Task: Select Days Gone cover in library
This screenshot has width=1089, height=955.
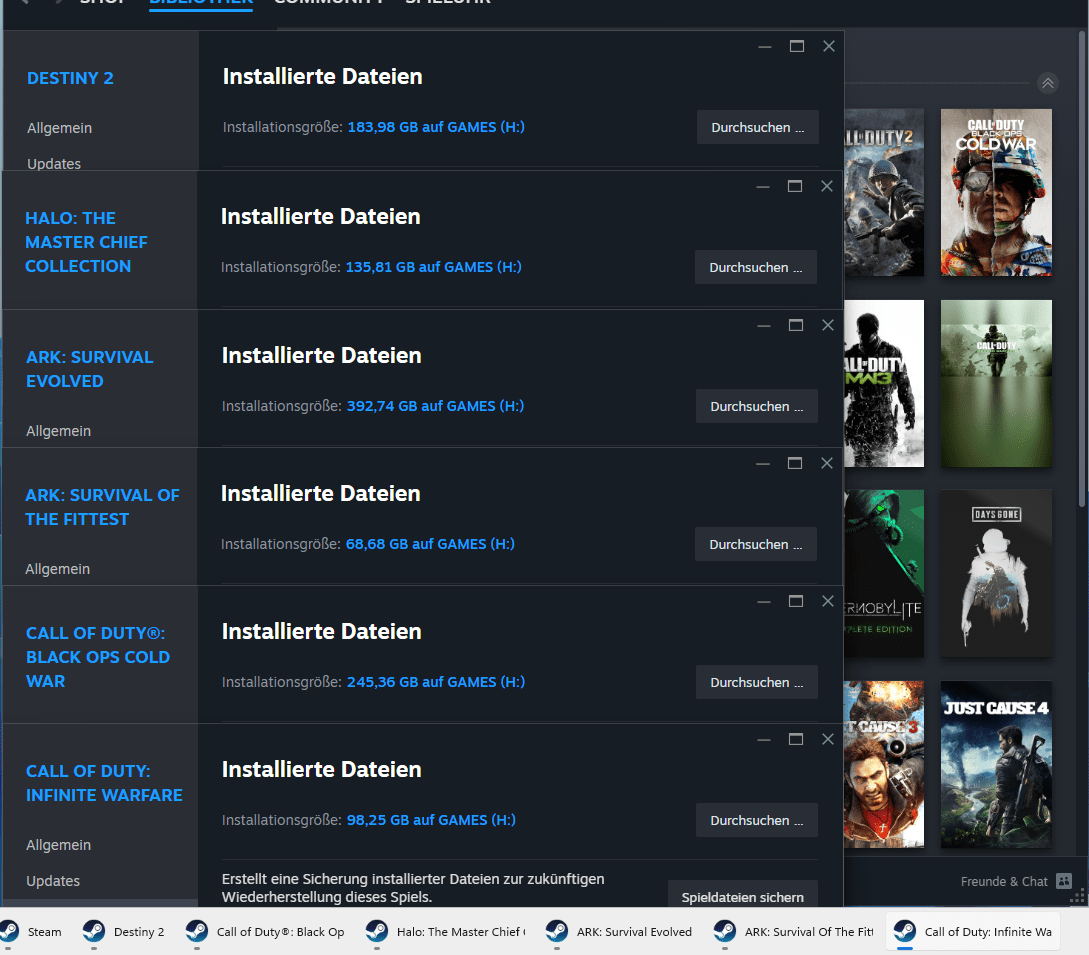Action: 996,574
